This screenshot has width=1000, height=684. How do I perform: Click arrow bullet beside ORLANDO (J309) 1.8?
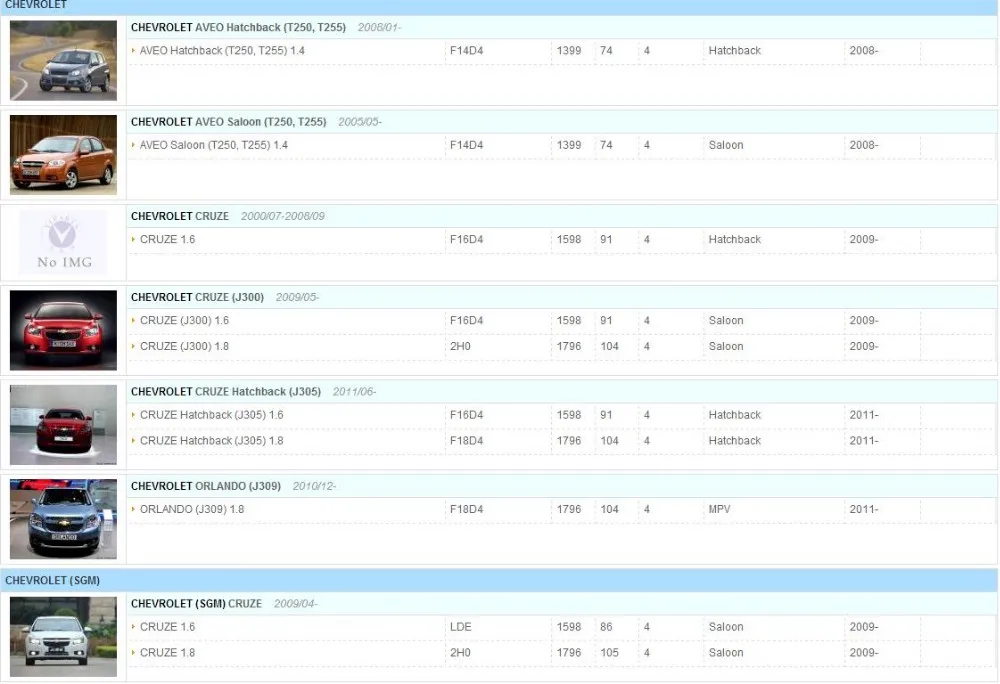[133, 509]
